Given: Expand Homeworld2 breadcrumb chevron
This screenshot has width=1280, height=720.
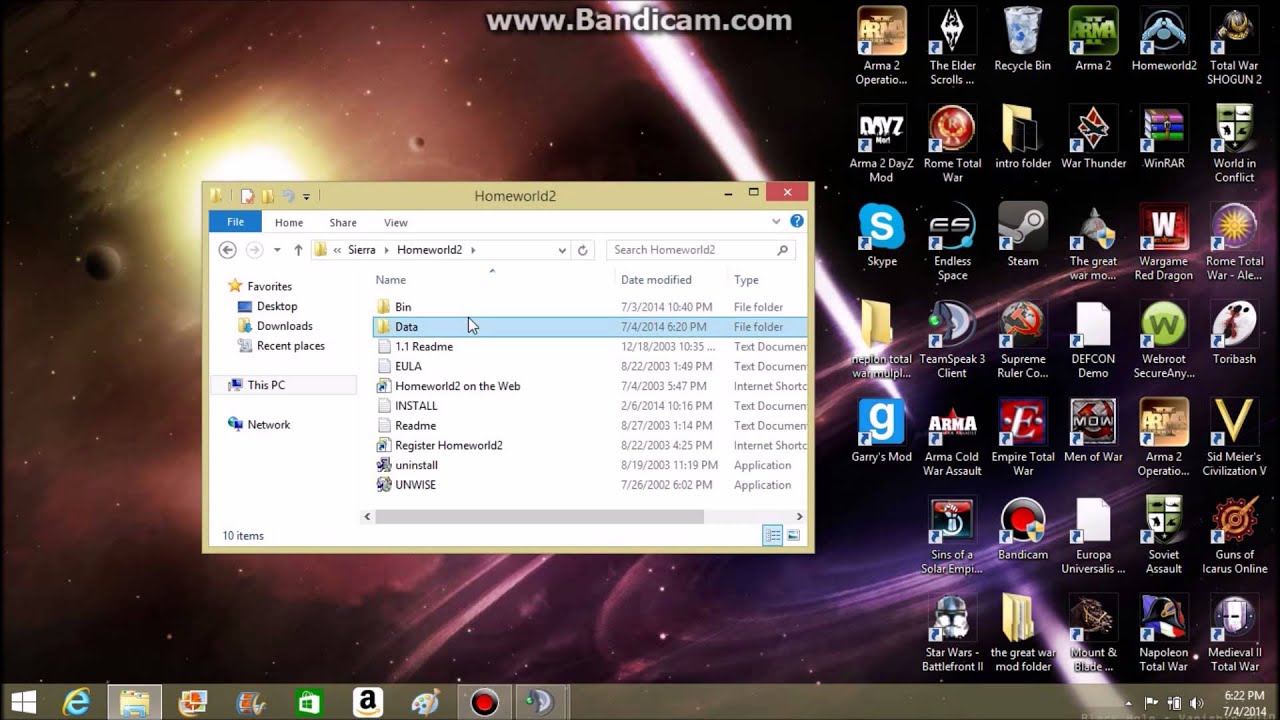Looking at the screenshot, I should click(x=473, y=250).
